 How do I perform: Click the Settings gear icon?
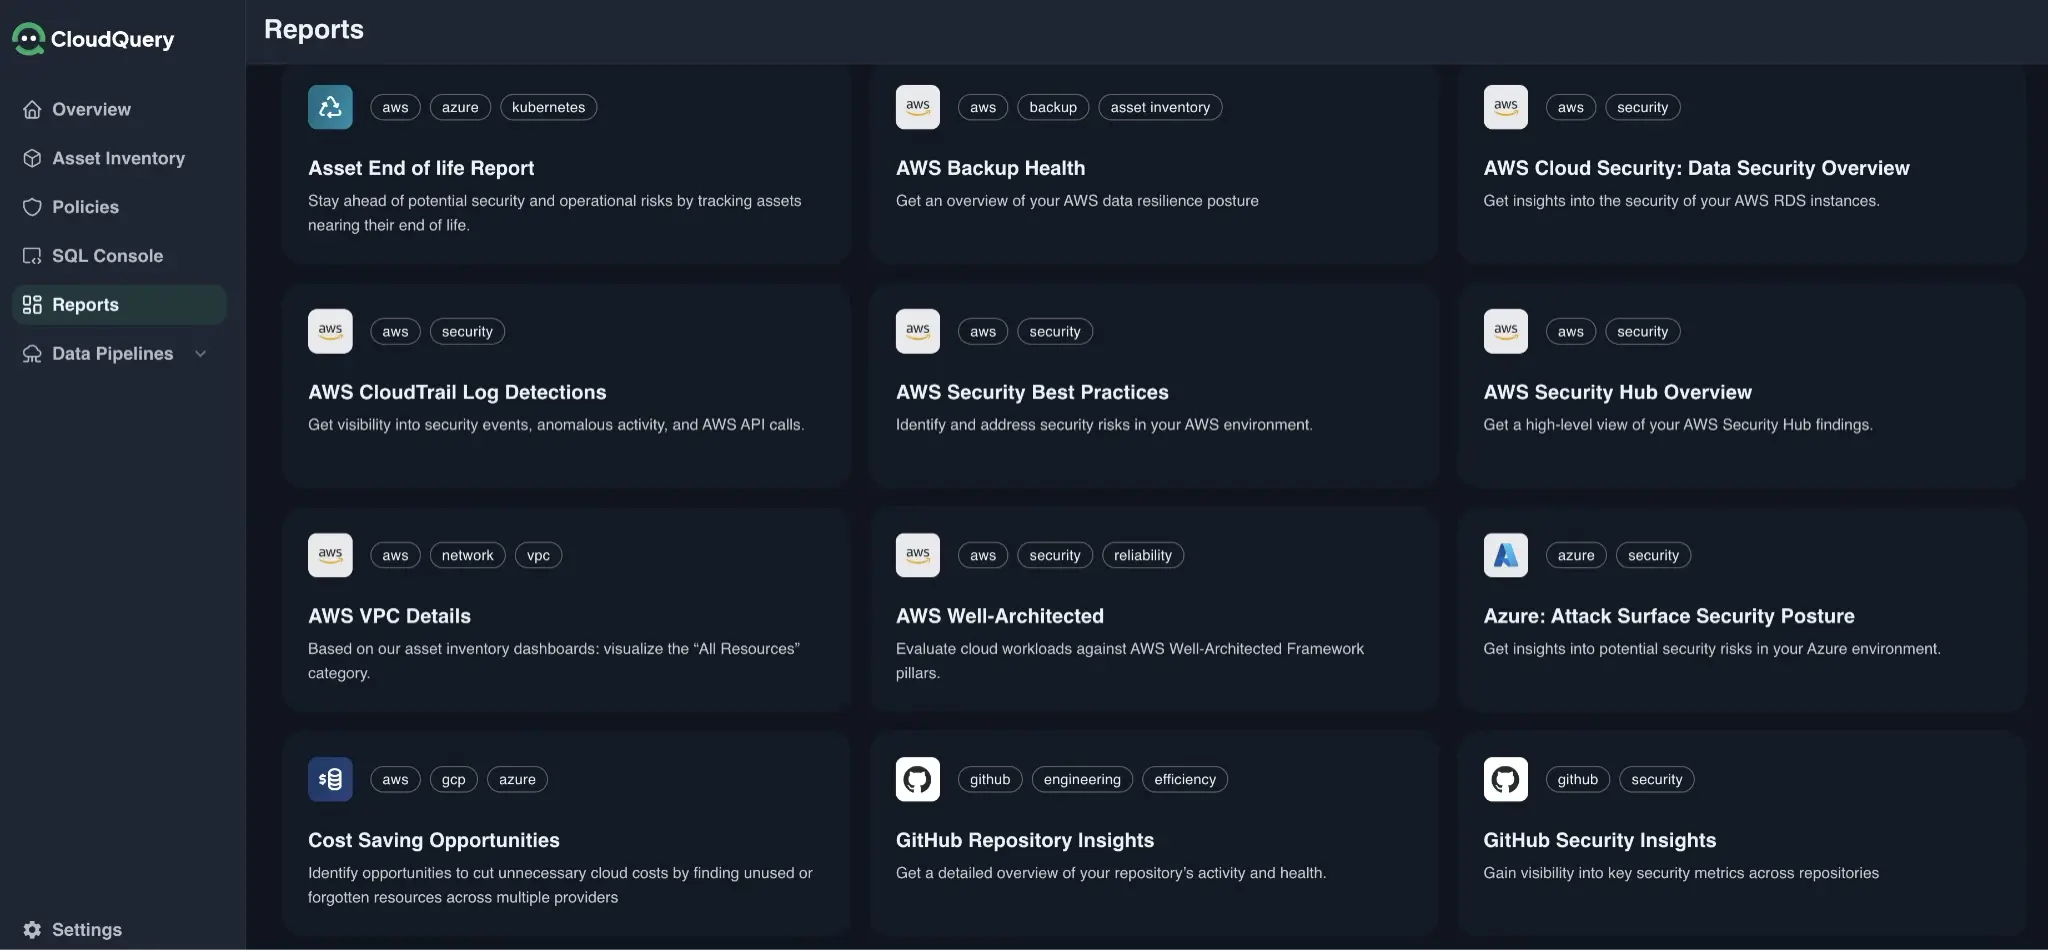coord(32,930)
